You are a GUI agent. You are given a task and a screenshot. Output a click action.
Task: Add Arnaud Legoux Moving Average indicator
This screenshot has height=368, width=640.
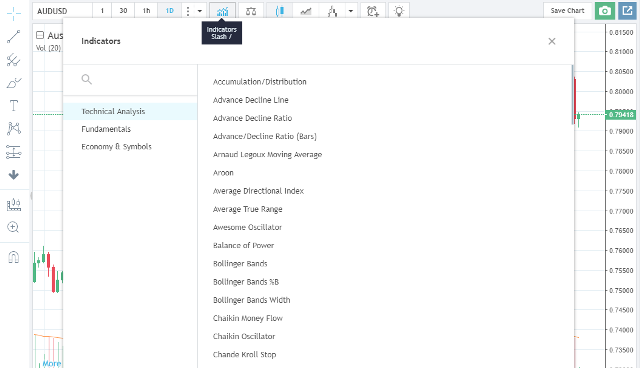click(x=267, y=155)
